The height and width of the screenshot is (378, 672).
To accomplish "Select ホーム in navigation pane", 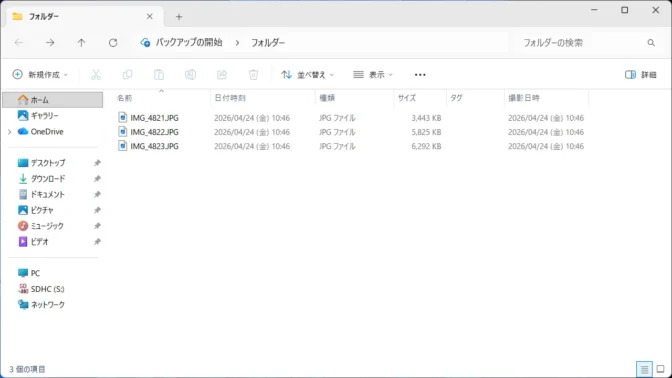I will click(53, 100).
